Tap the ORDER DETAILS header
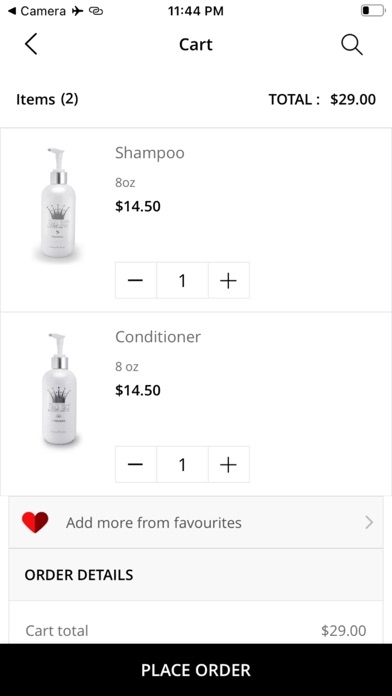The height and width of the screenshot is (696, 392). click(196, 575)
